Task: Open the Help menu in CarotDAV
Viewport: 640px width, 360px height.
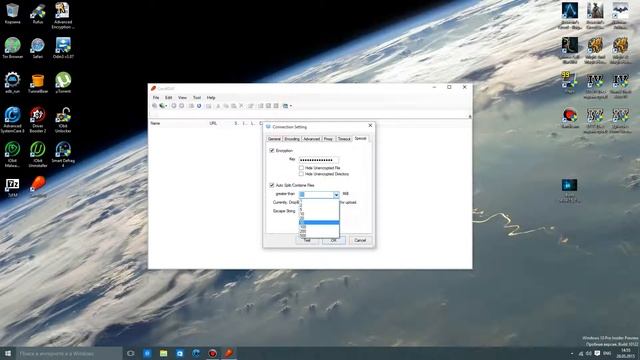Action: tap(211, 98)
